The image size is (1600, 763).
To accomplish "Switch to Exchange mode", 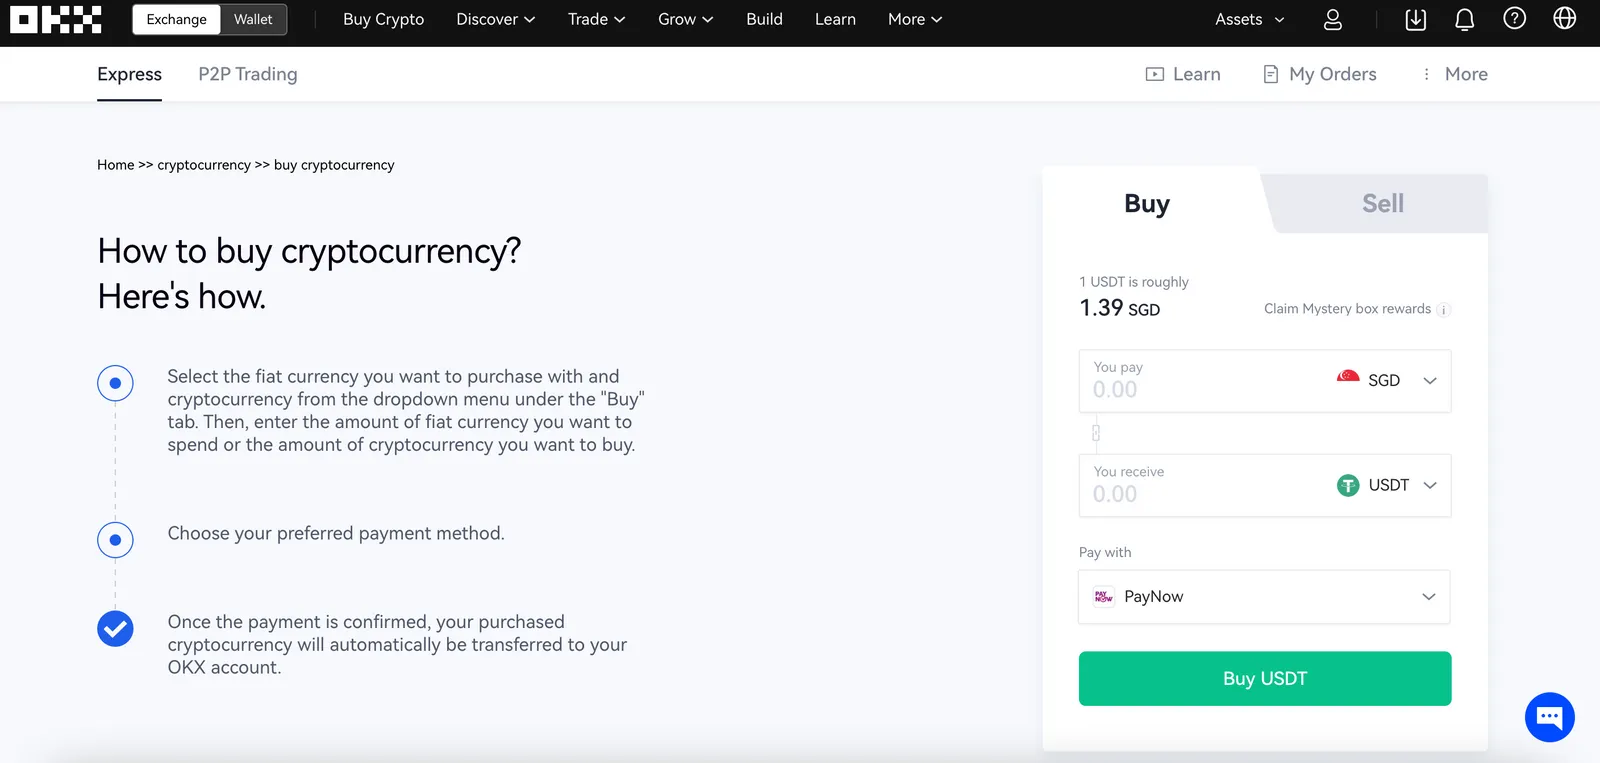I will pyautogui.click(x=177, y=19).
